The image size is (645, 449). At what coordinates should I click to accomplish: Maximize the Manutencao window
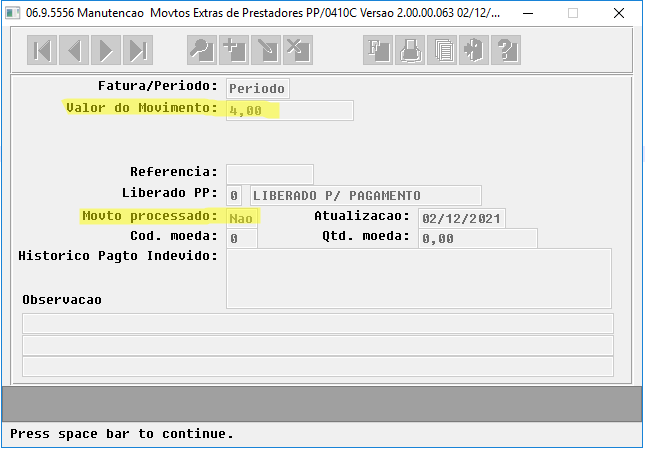(573, 13)
